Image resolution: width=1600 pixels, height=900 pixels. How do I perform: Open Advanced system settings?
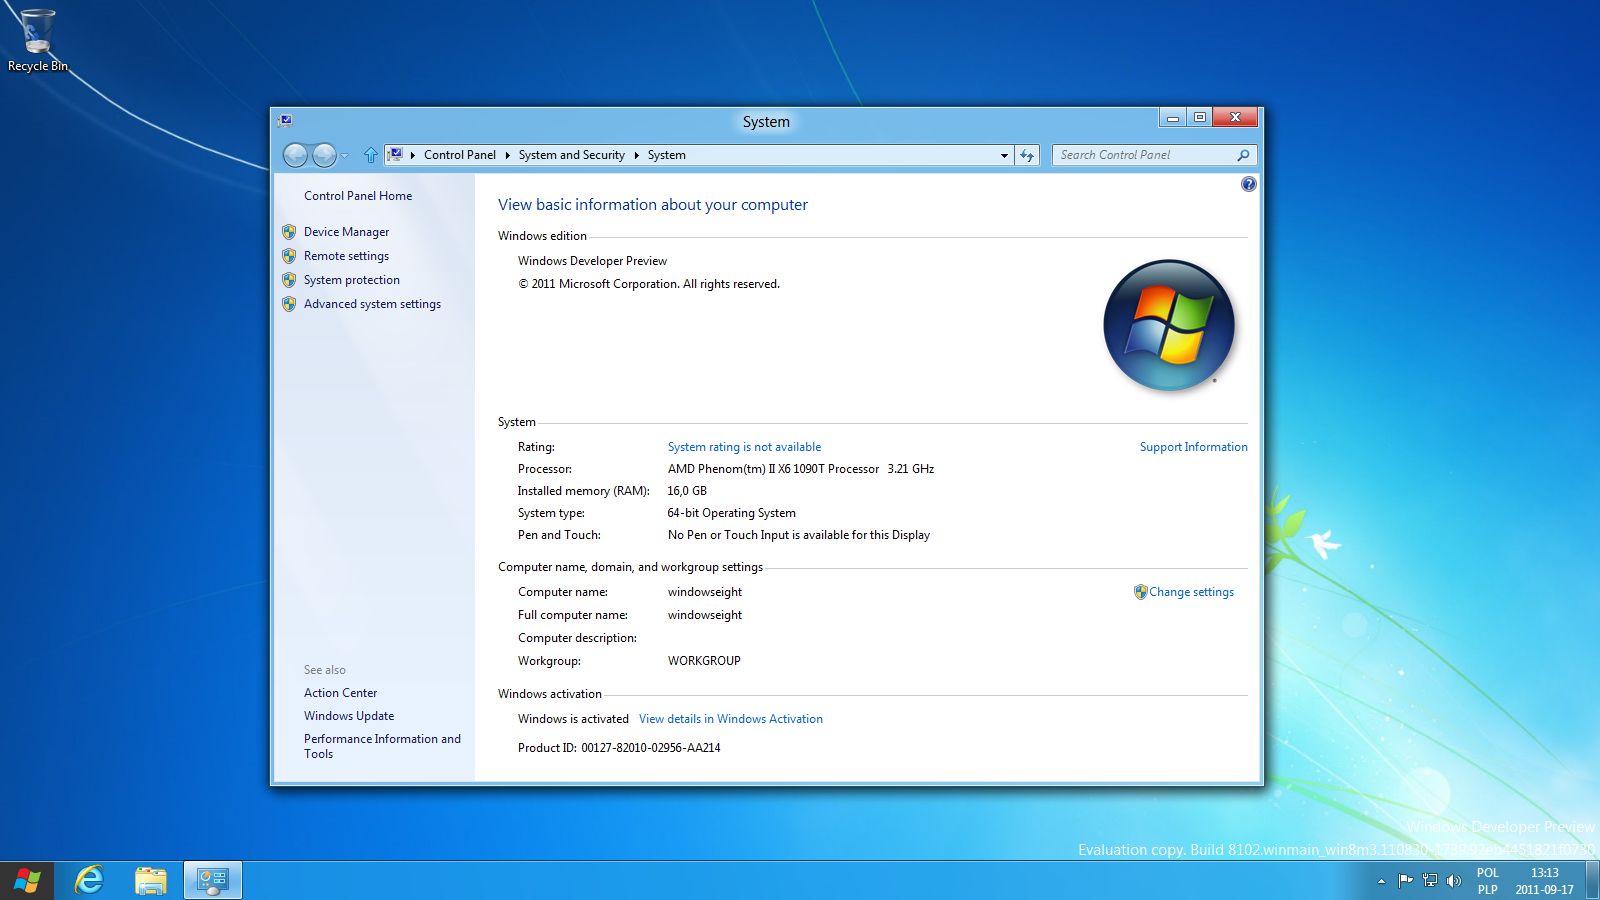[372, 304]
